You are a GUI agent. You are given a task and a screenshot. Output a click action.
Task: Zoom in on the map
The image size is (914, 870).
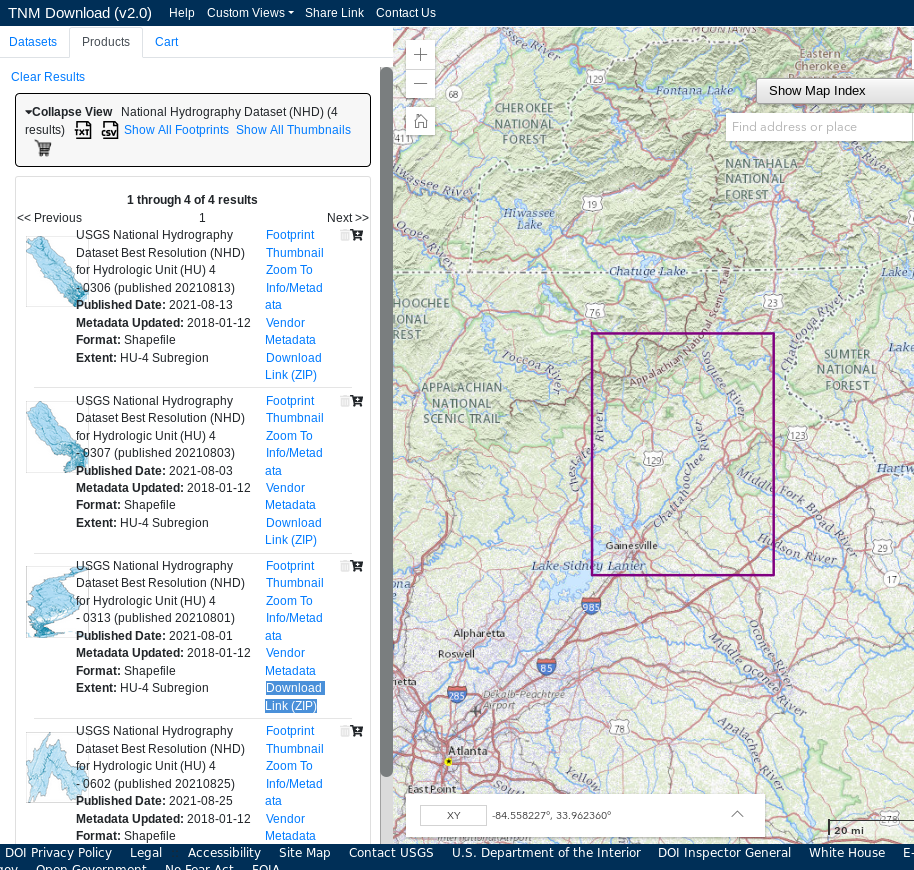click(421, 55)
